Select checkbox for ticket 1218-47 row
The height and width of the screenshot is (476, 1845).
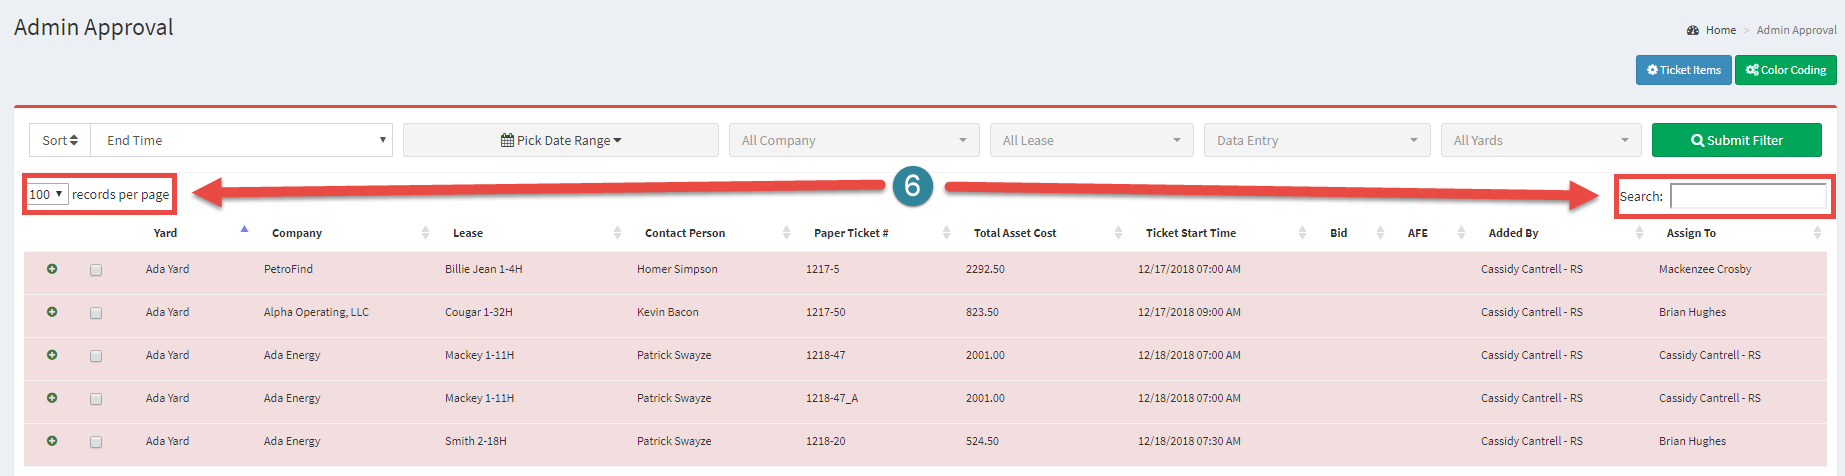(x=96, y=356)
